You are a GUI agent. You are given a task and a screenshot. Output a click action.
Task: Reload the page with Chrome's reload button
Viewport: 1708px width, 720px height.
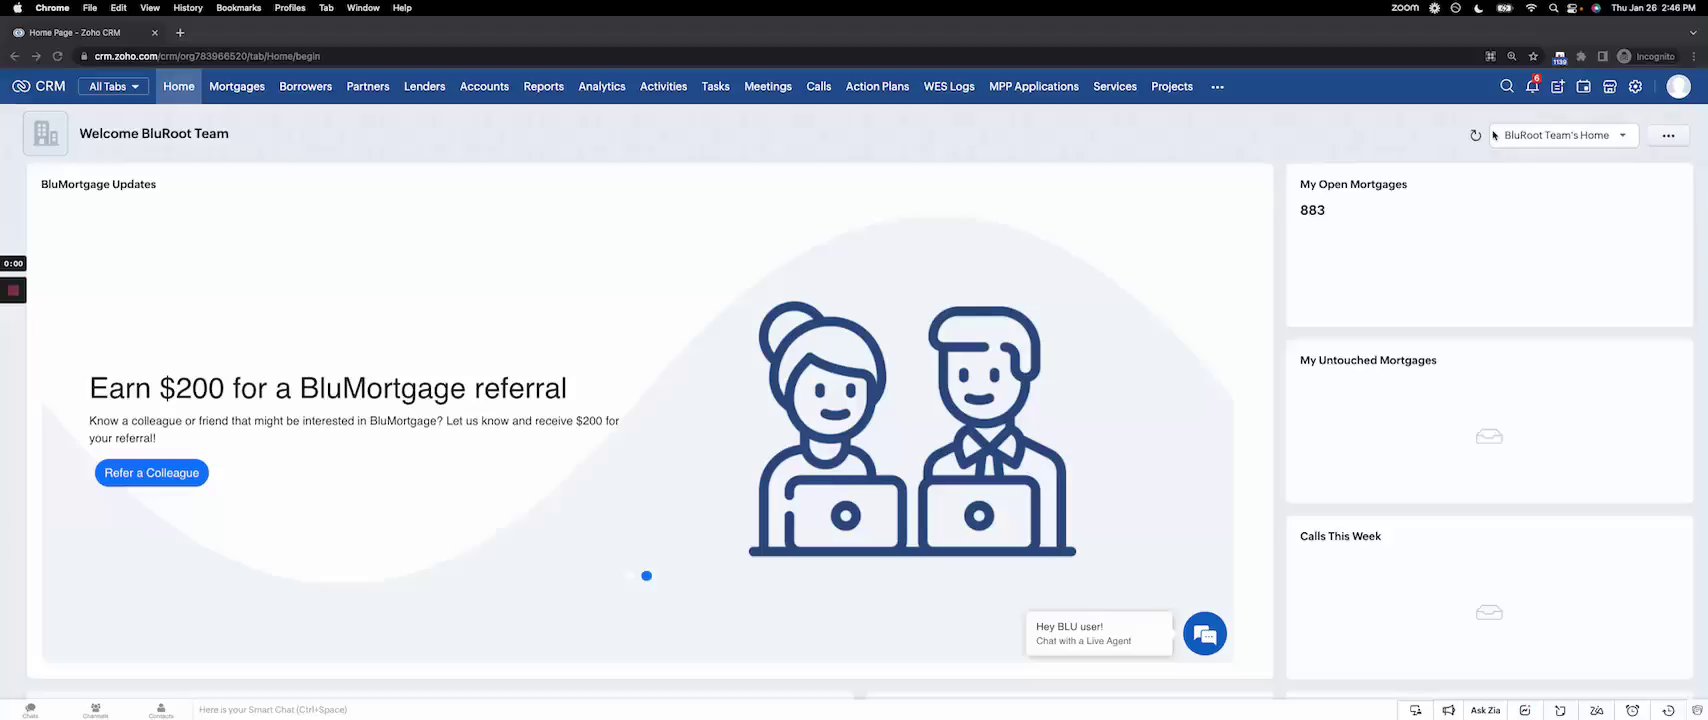[x=57, y=56]
